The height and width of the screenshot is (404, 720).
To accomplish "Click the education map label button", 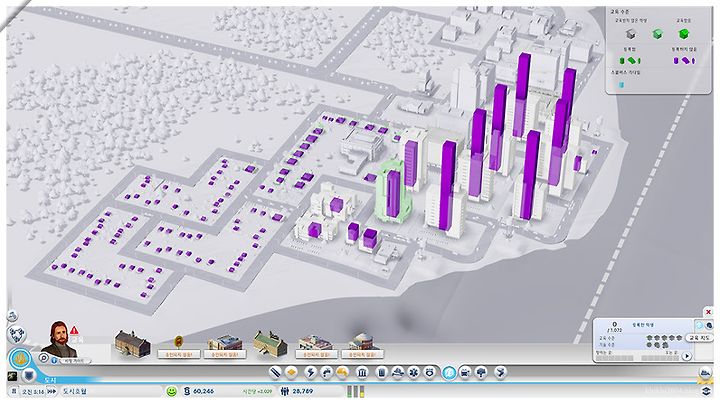I will 698,338.
